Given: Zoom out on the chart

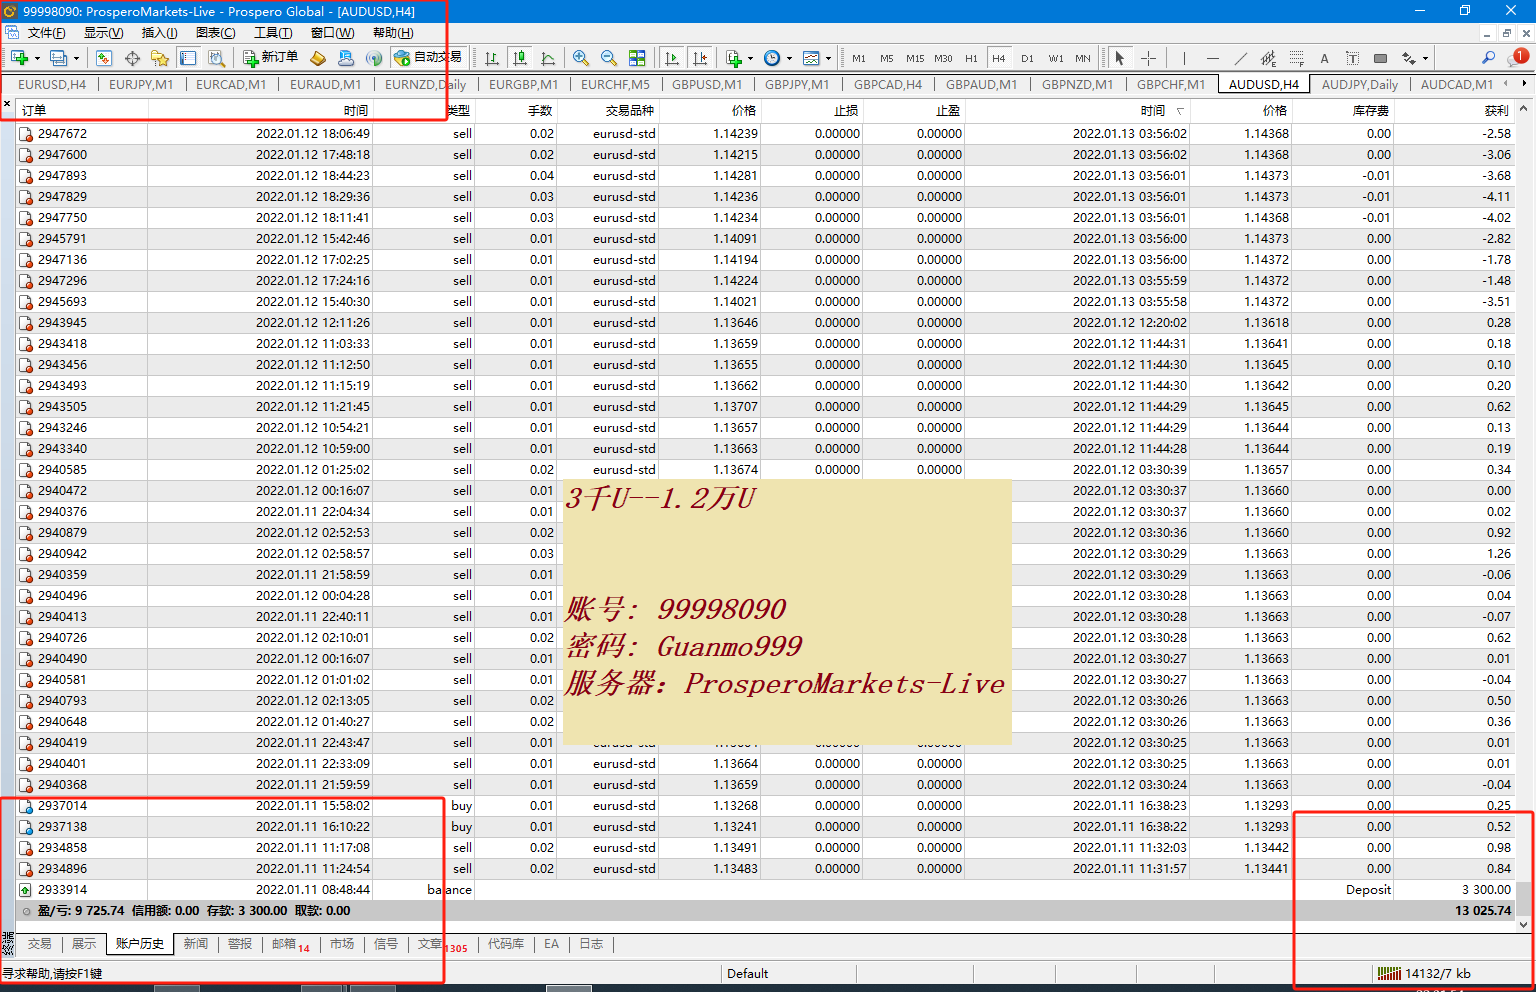Looking at the screenshot, I should pos(608,58).
